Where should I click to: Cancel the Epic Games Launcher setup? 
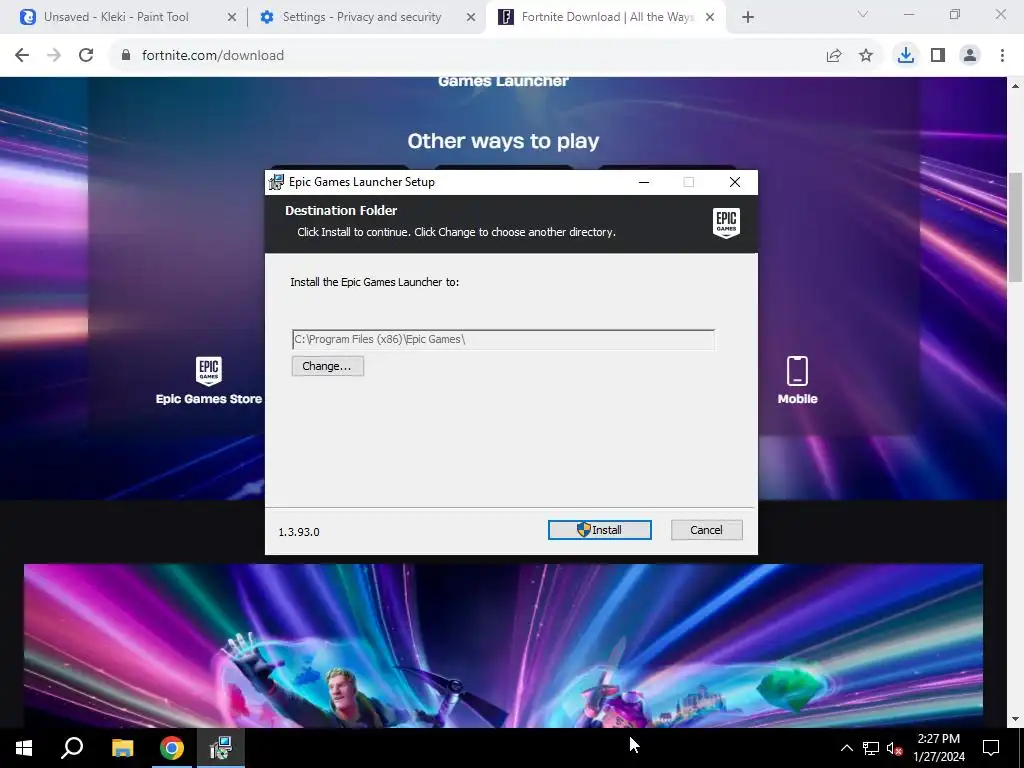click(707, 530)
